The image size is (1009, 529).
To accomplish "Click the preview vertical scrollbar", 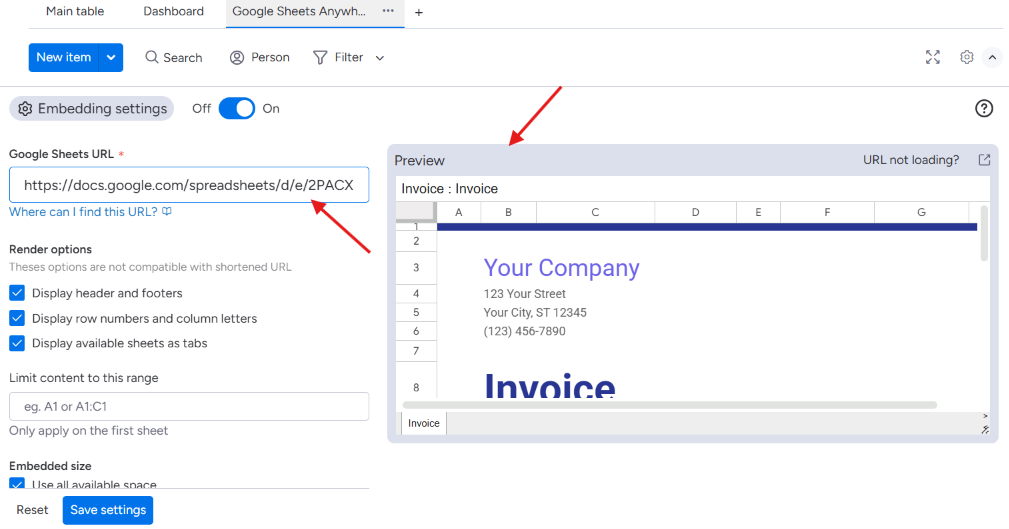I will (984, 233).
